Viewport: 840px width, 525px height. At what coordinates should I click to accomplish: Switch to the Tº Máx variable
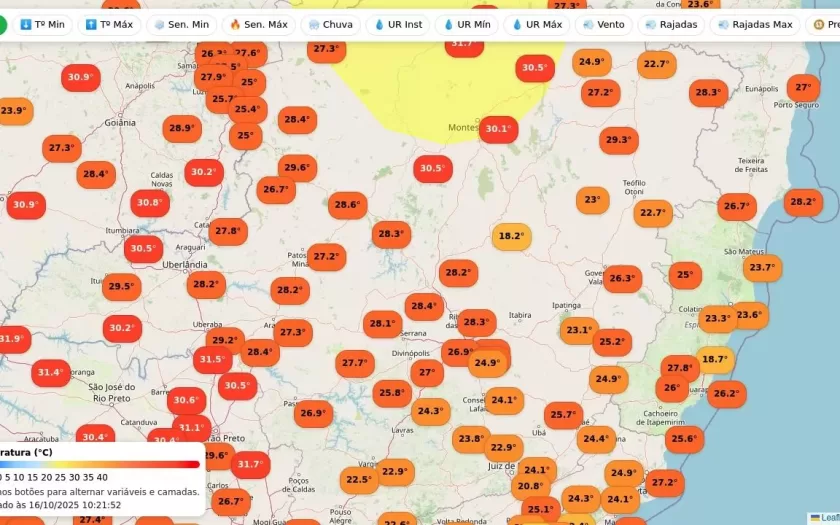coord(109,24)
